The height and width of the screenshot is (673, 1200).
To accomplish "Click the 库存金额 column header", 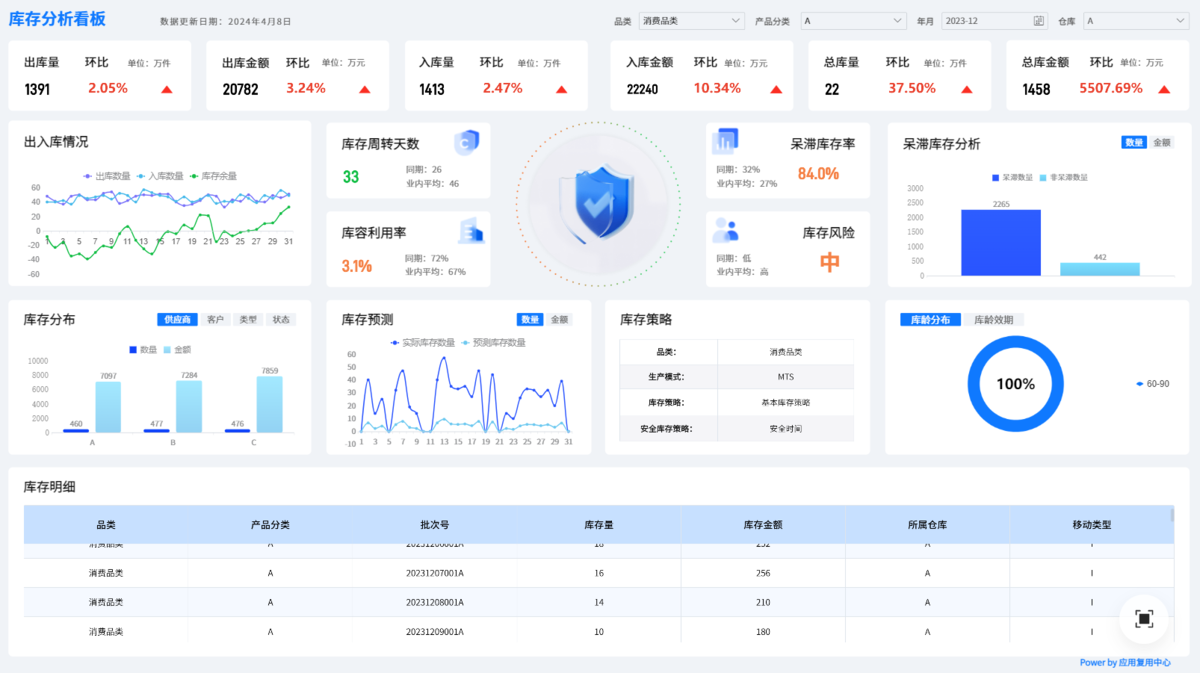I will (x=763, y=524).
